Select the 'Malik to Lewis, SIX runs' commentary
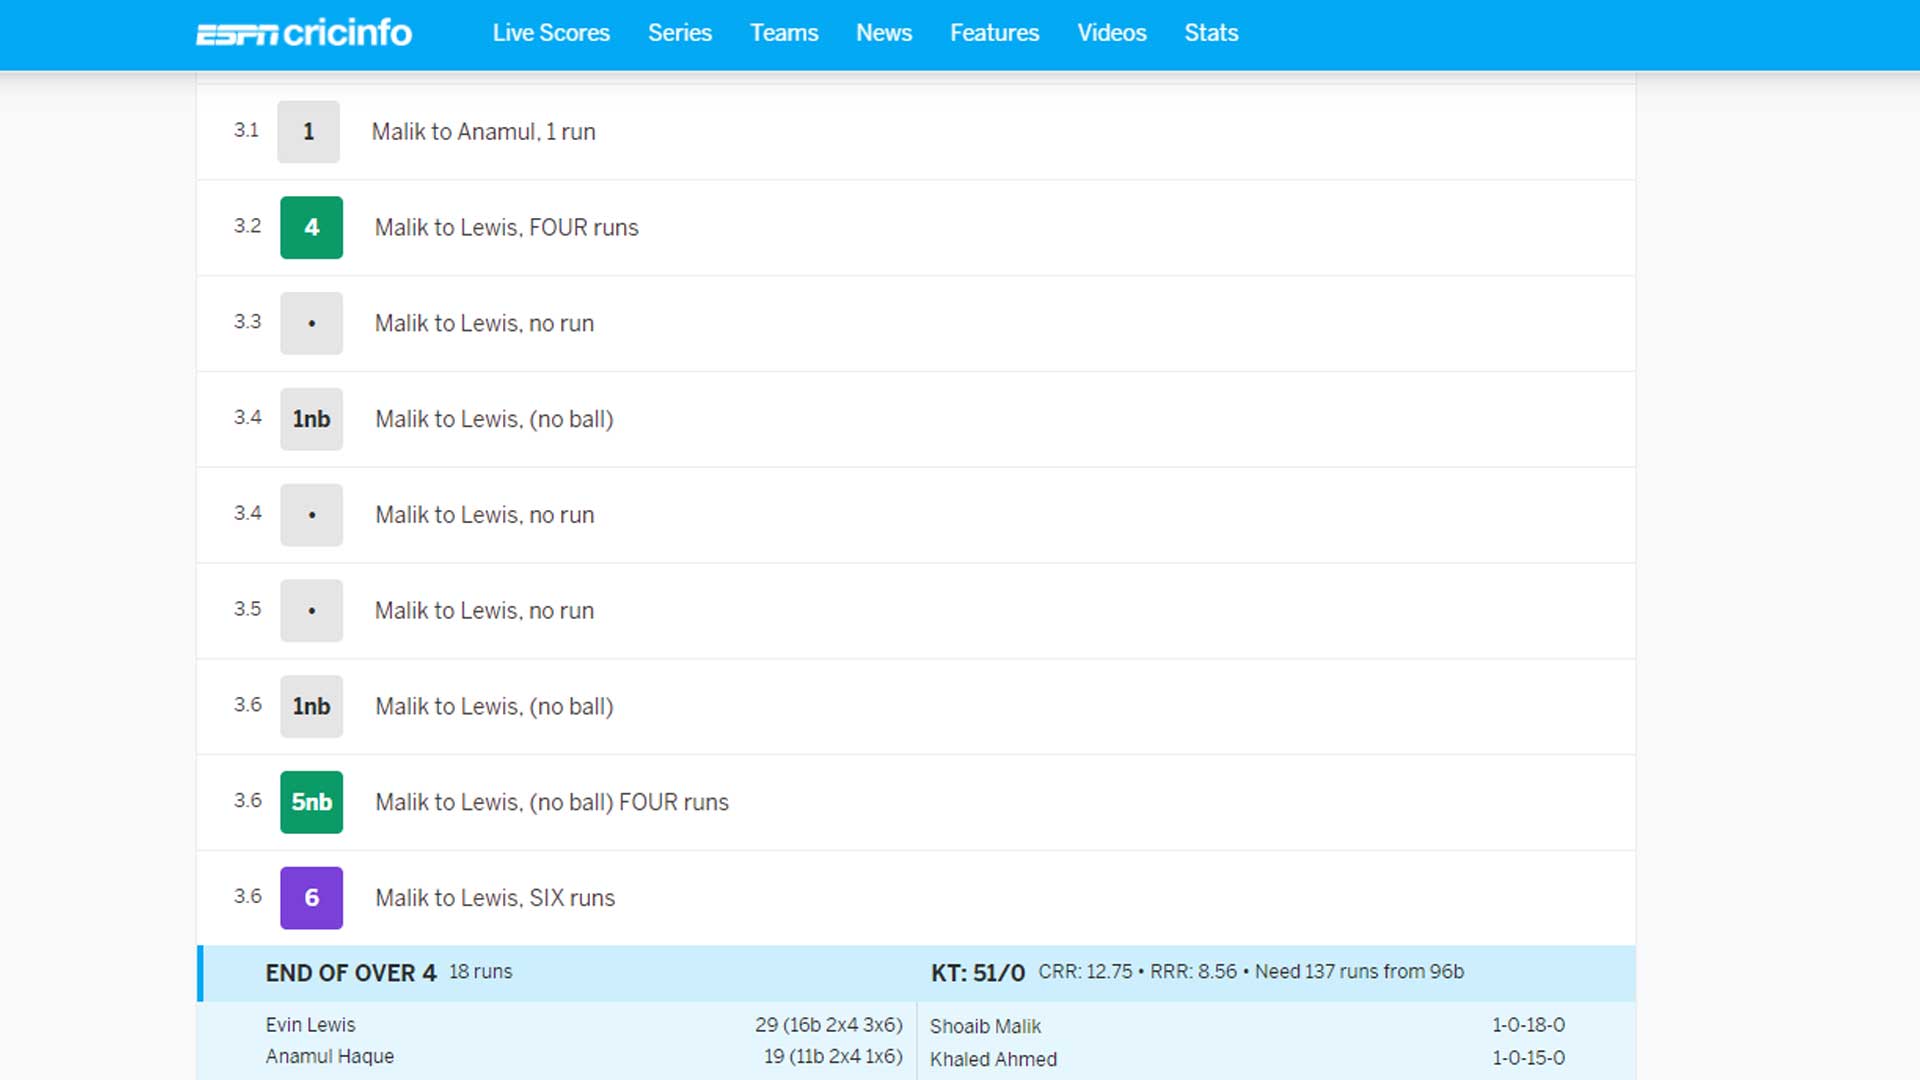This screenshot has height=1080, width=1920. tap(495, 898)
